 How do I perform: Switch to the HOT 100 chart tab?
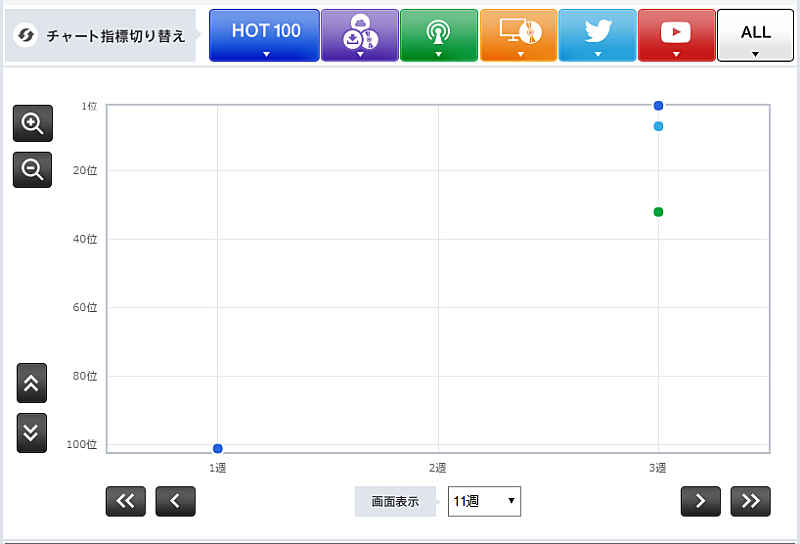pos(265,36)
